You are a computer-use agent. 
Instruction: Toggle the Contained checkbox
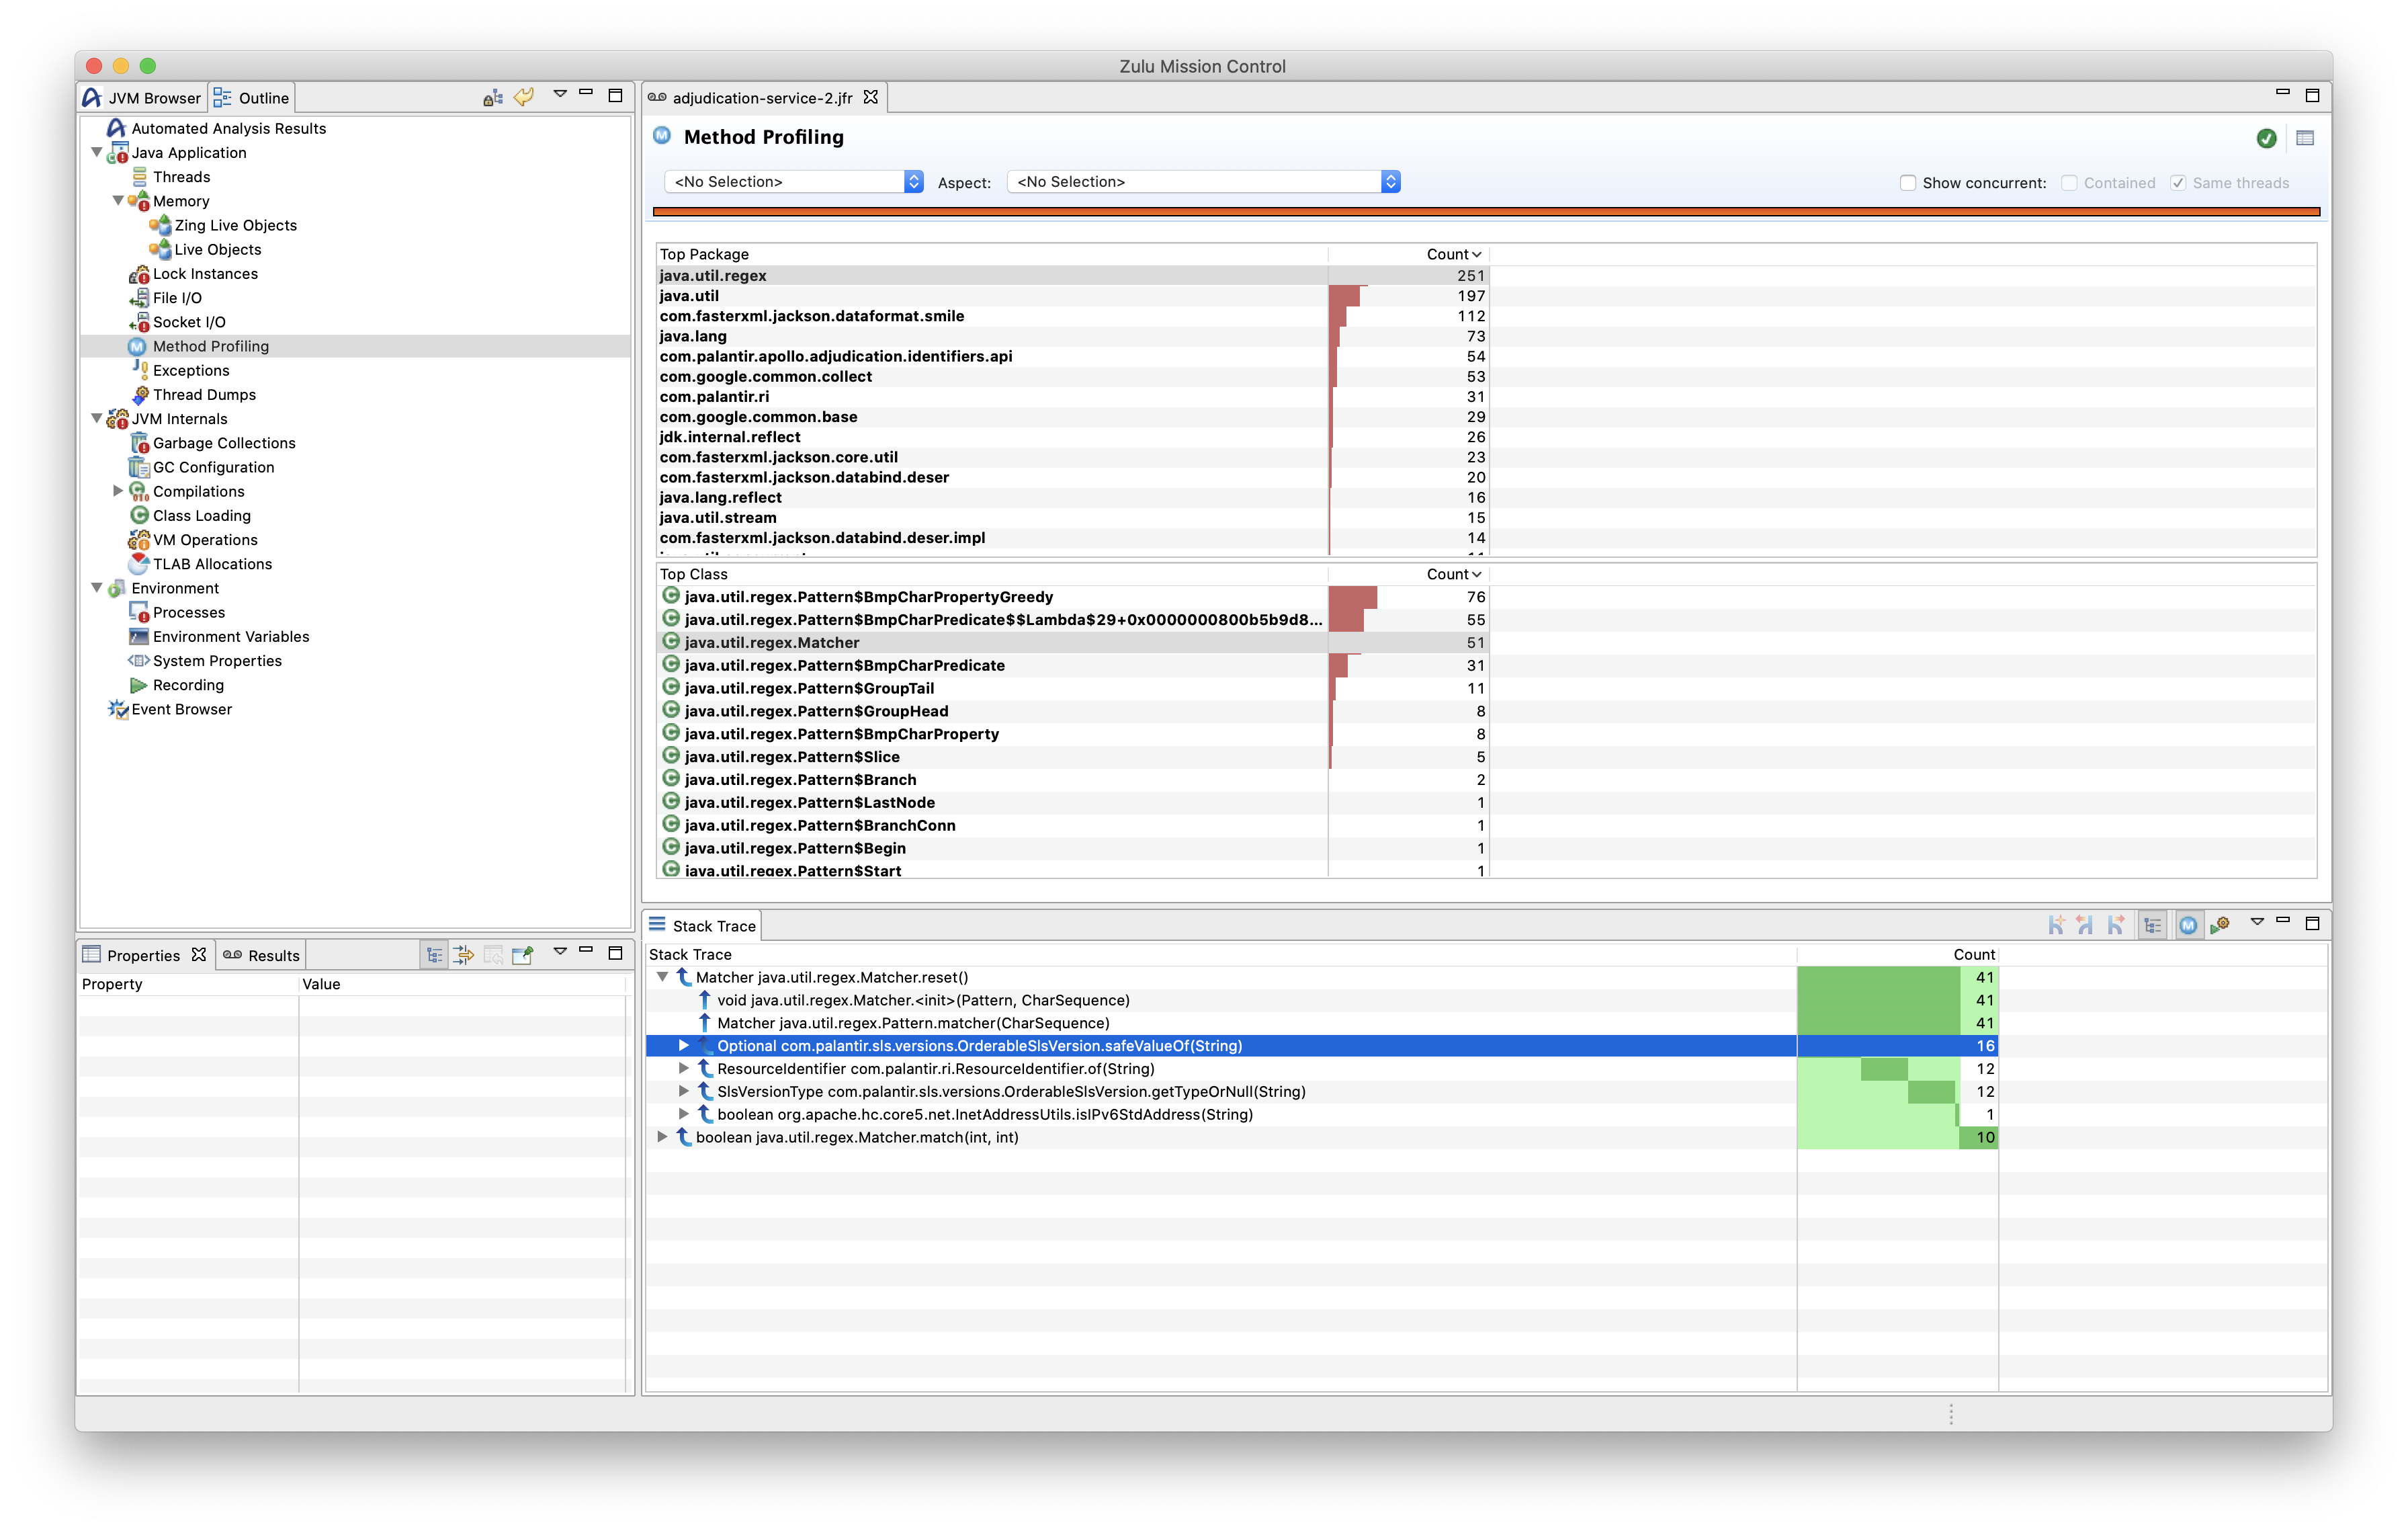click(2069, 183)
